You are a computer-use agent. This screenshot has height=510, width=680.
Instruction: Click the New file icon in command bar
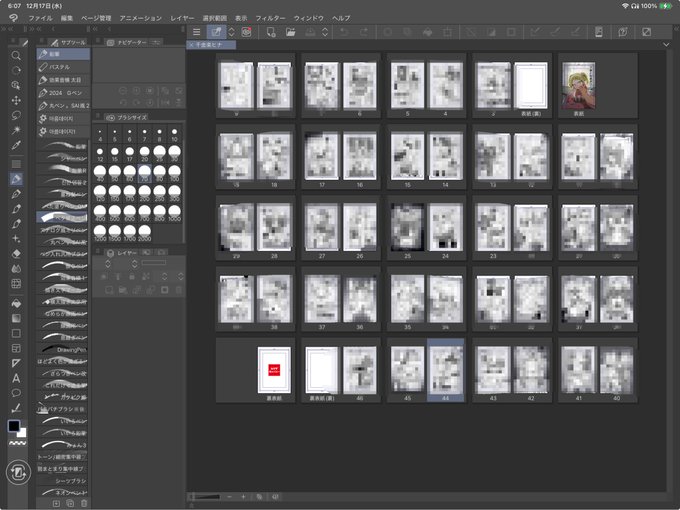271,32
